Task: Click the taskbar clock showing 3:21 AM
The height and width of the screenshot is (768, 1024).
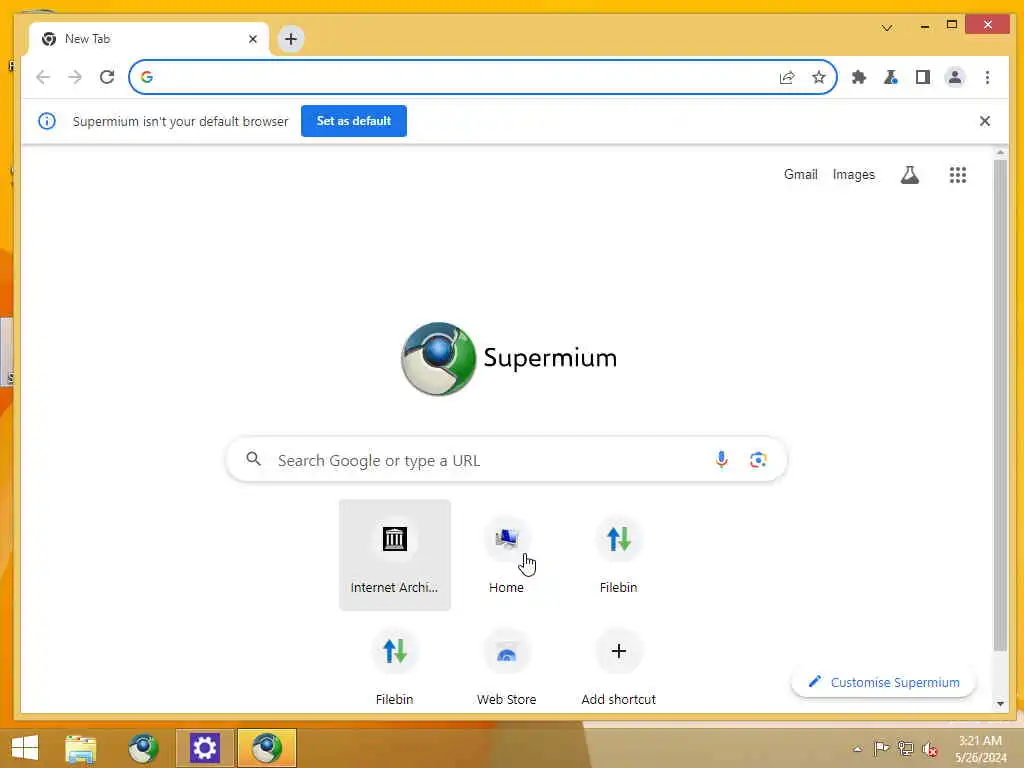Action: tap(980, 748)
